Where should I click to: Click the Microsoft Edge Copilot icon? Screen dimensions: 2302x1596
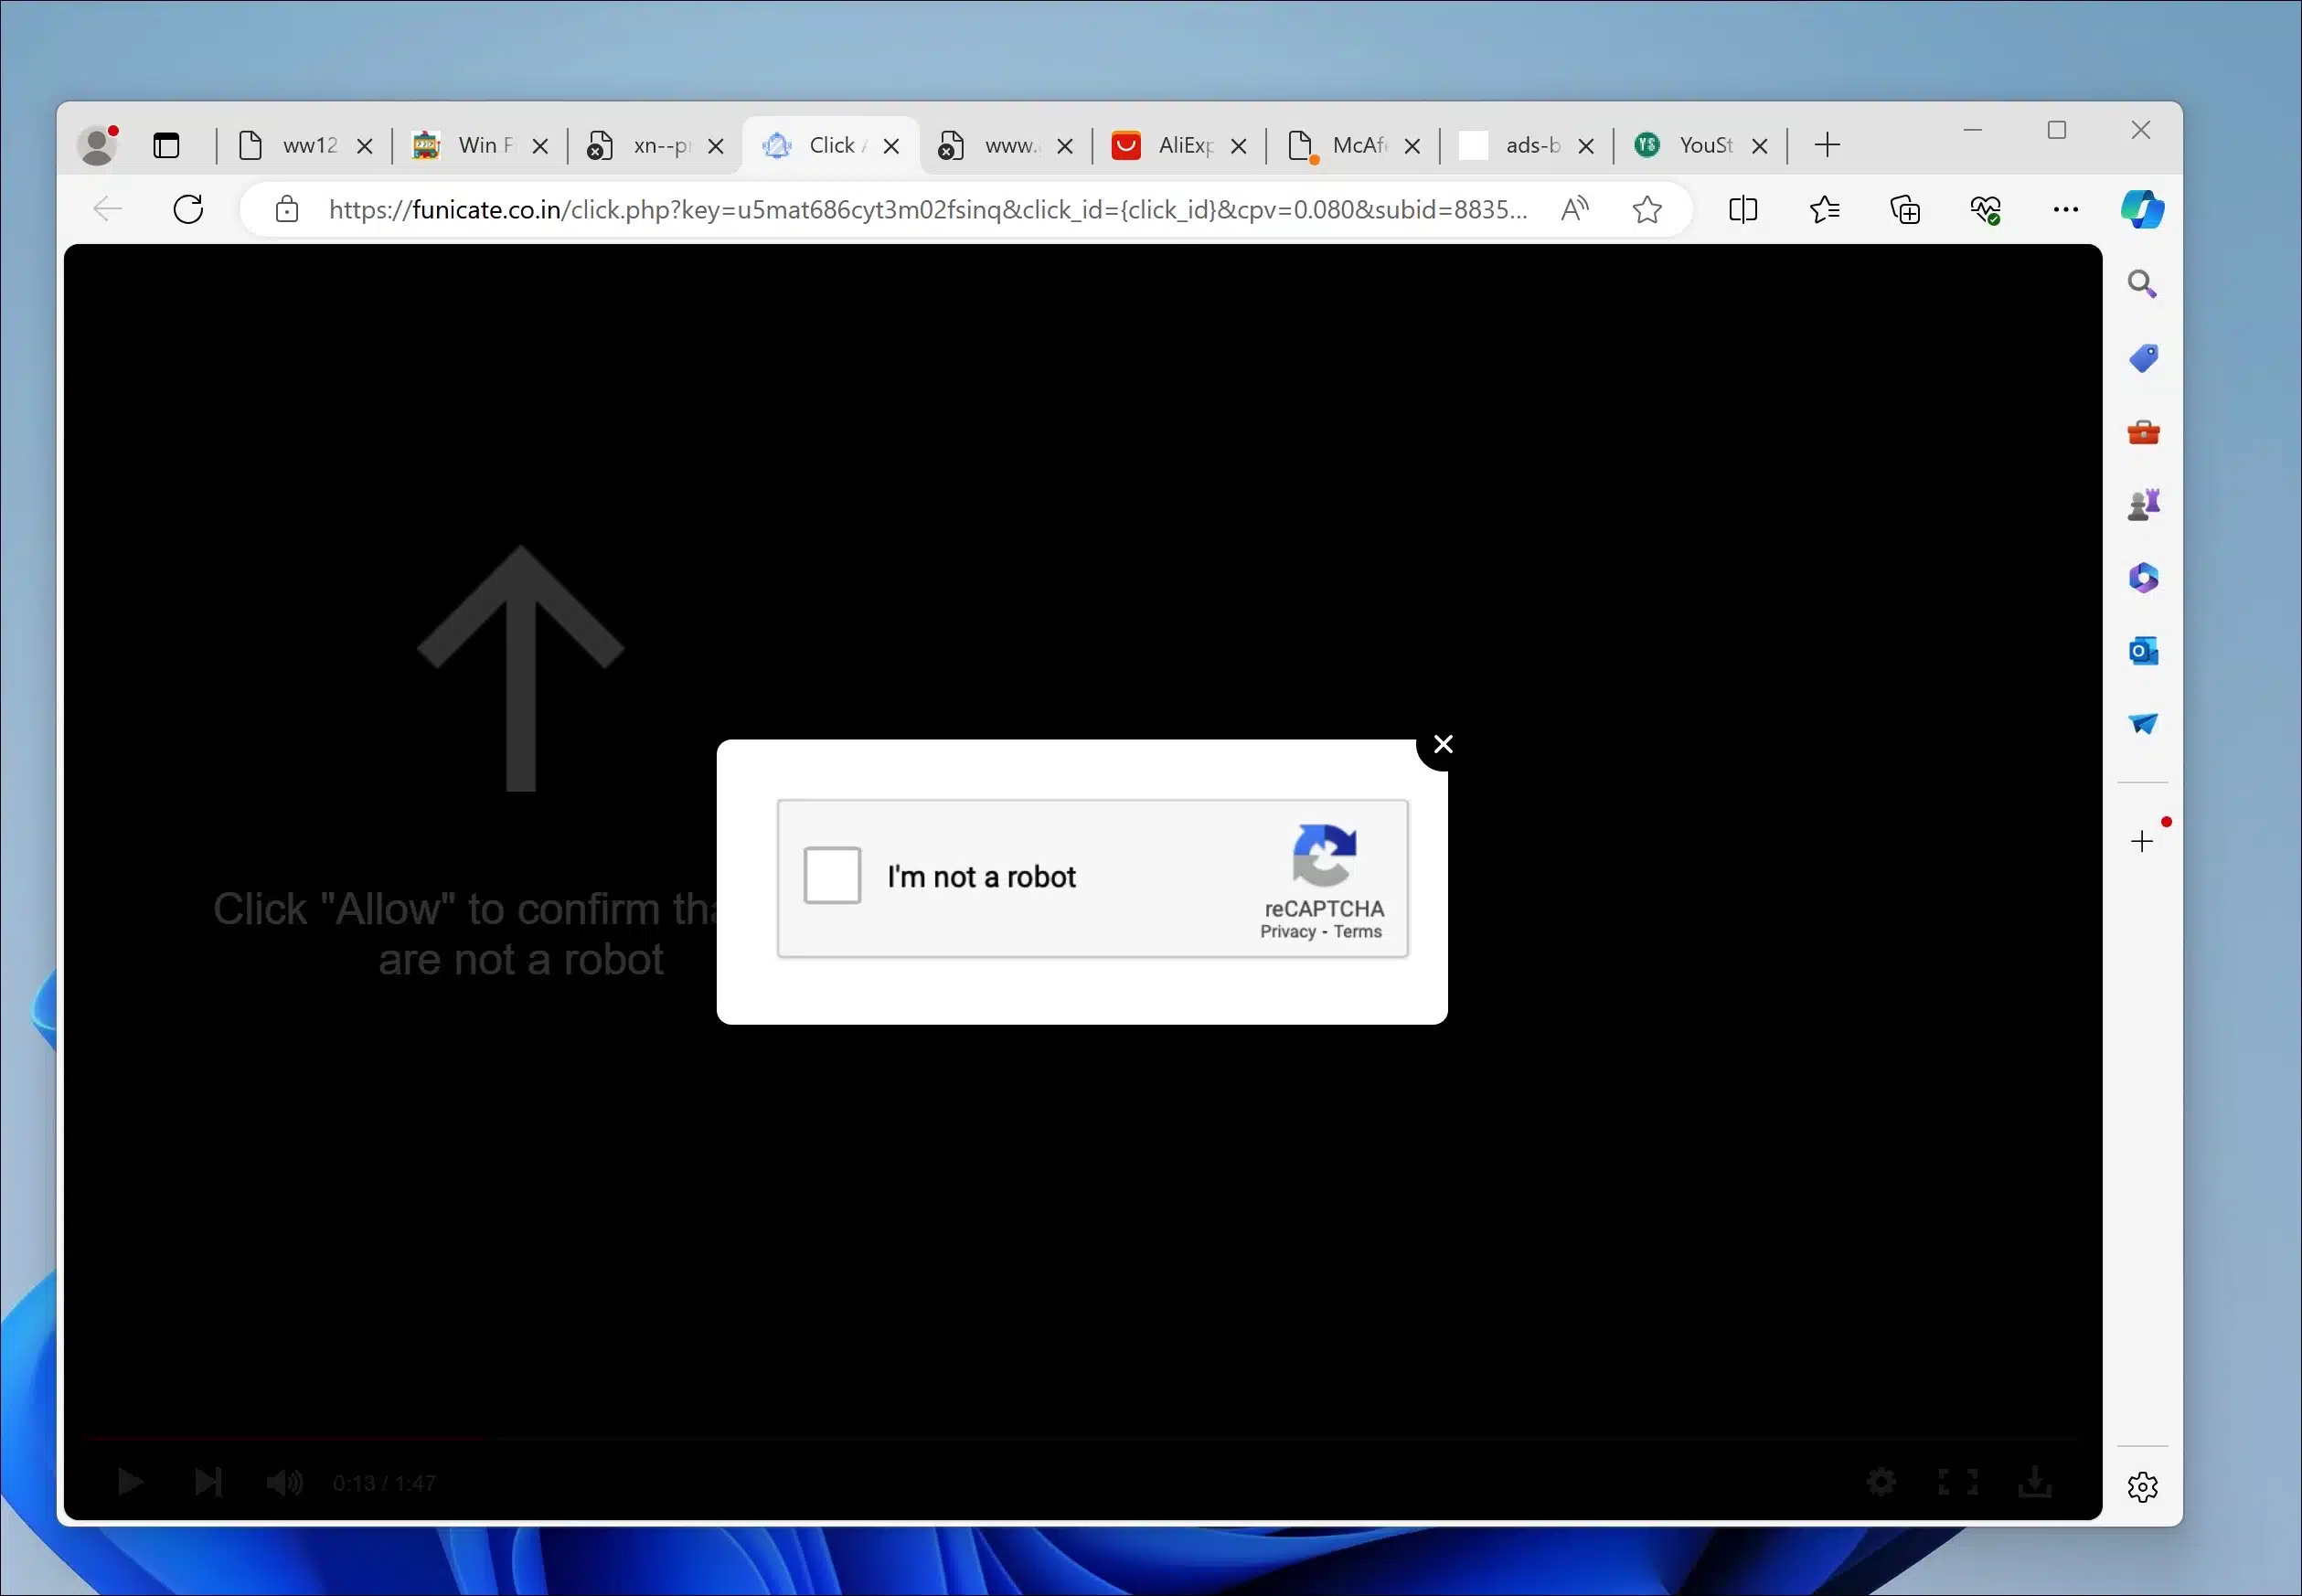coord(2143,209)
